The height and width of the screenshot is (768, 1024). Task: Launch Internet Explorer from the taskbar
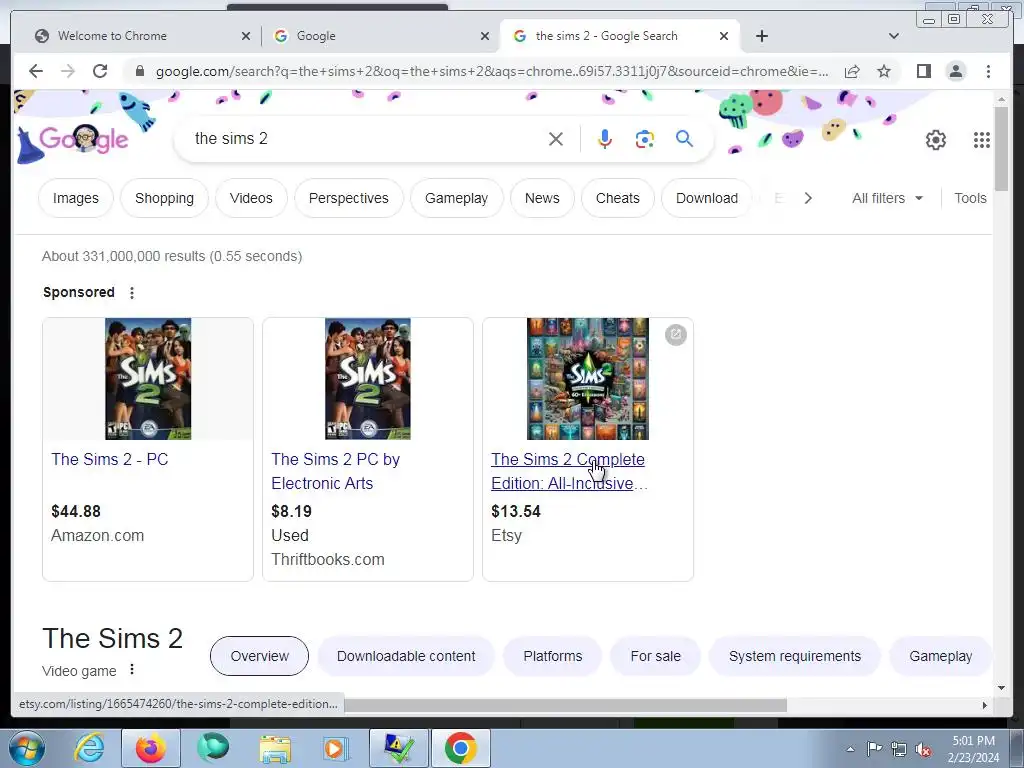(89, 748)
